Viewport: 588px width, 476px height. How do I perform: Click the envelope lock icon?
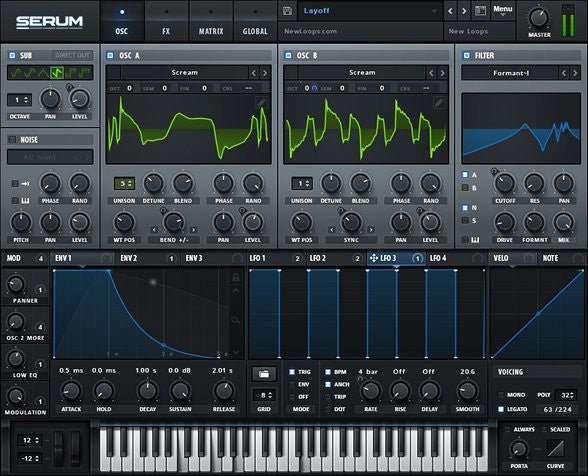click(x=236, y=278)
